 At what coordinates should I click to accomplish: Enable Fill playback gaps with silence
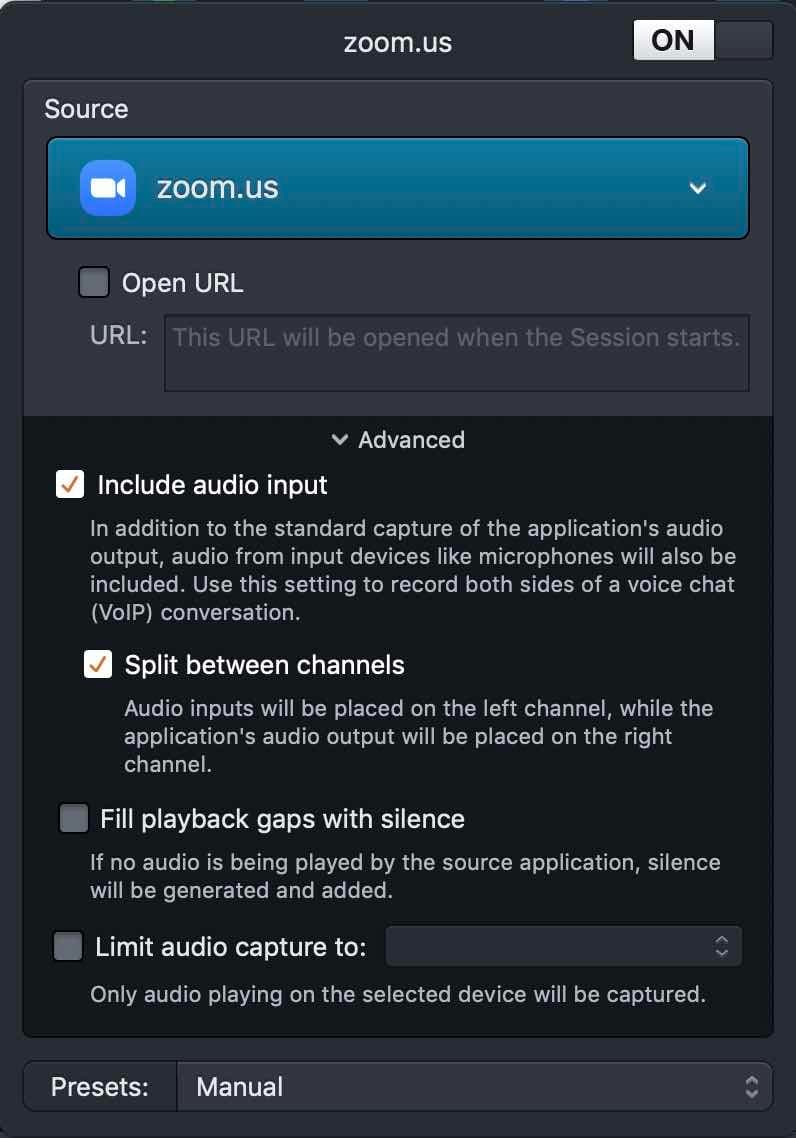(73, 818)
